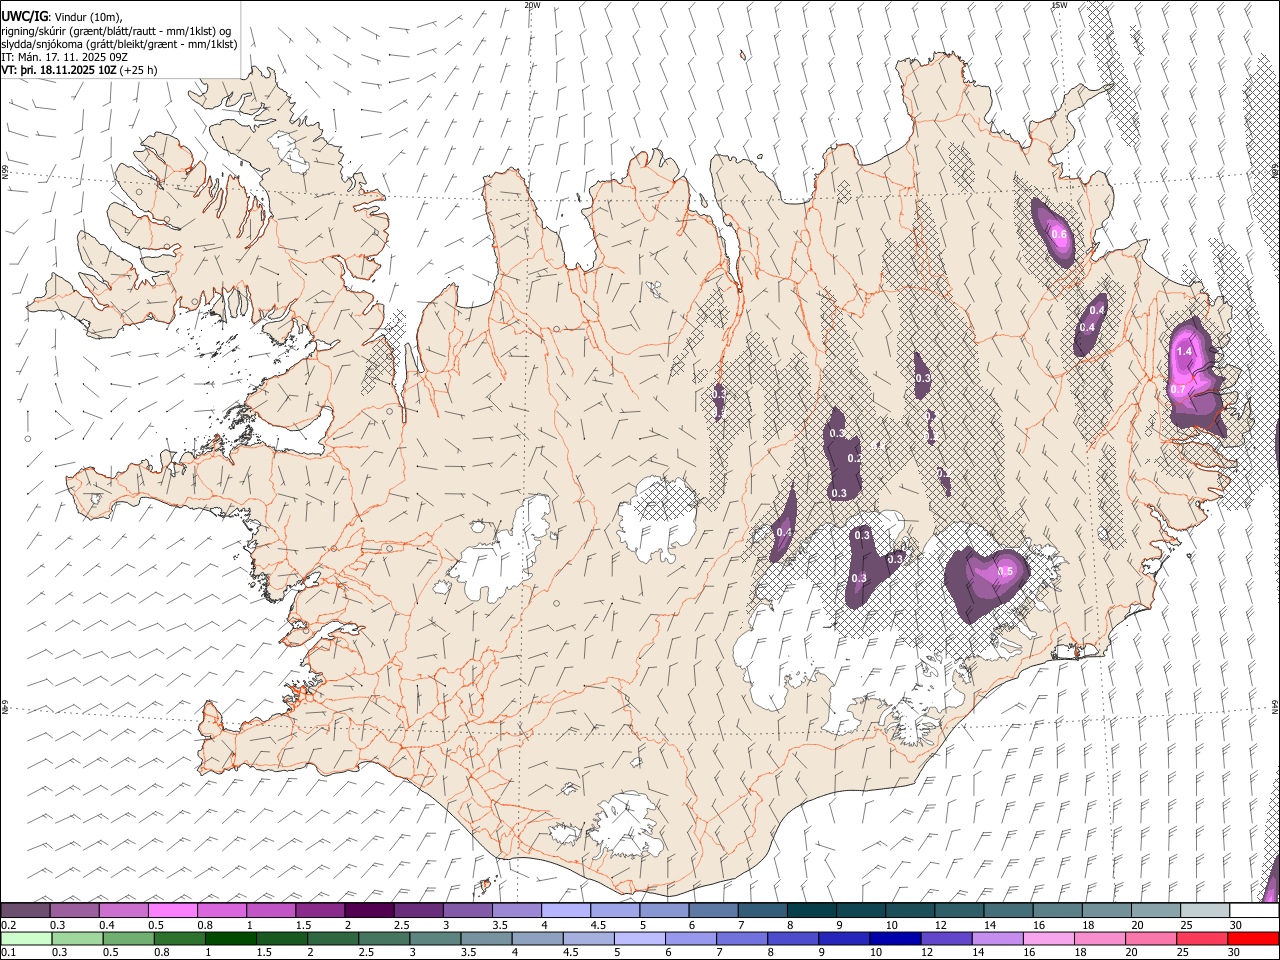This screenshot has width=1280, height=960.
Task: Click the bottom-row legend swatch starting at 3
Action: click(433, 938)
